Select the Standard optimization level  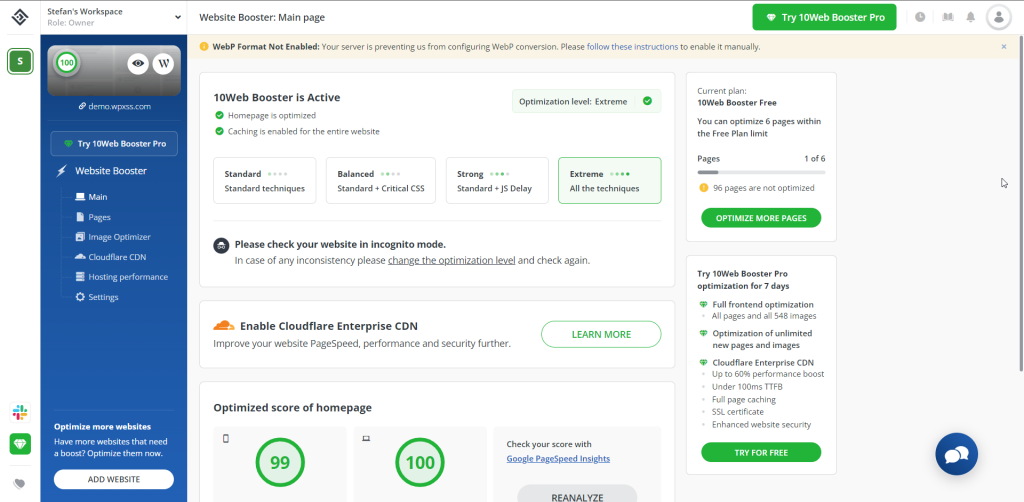[x=264, y=181]
